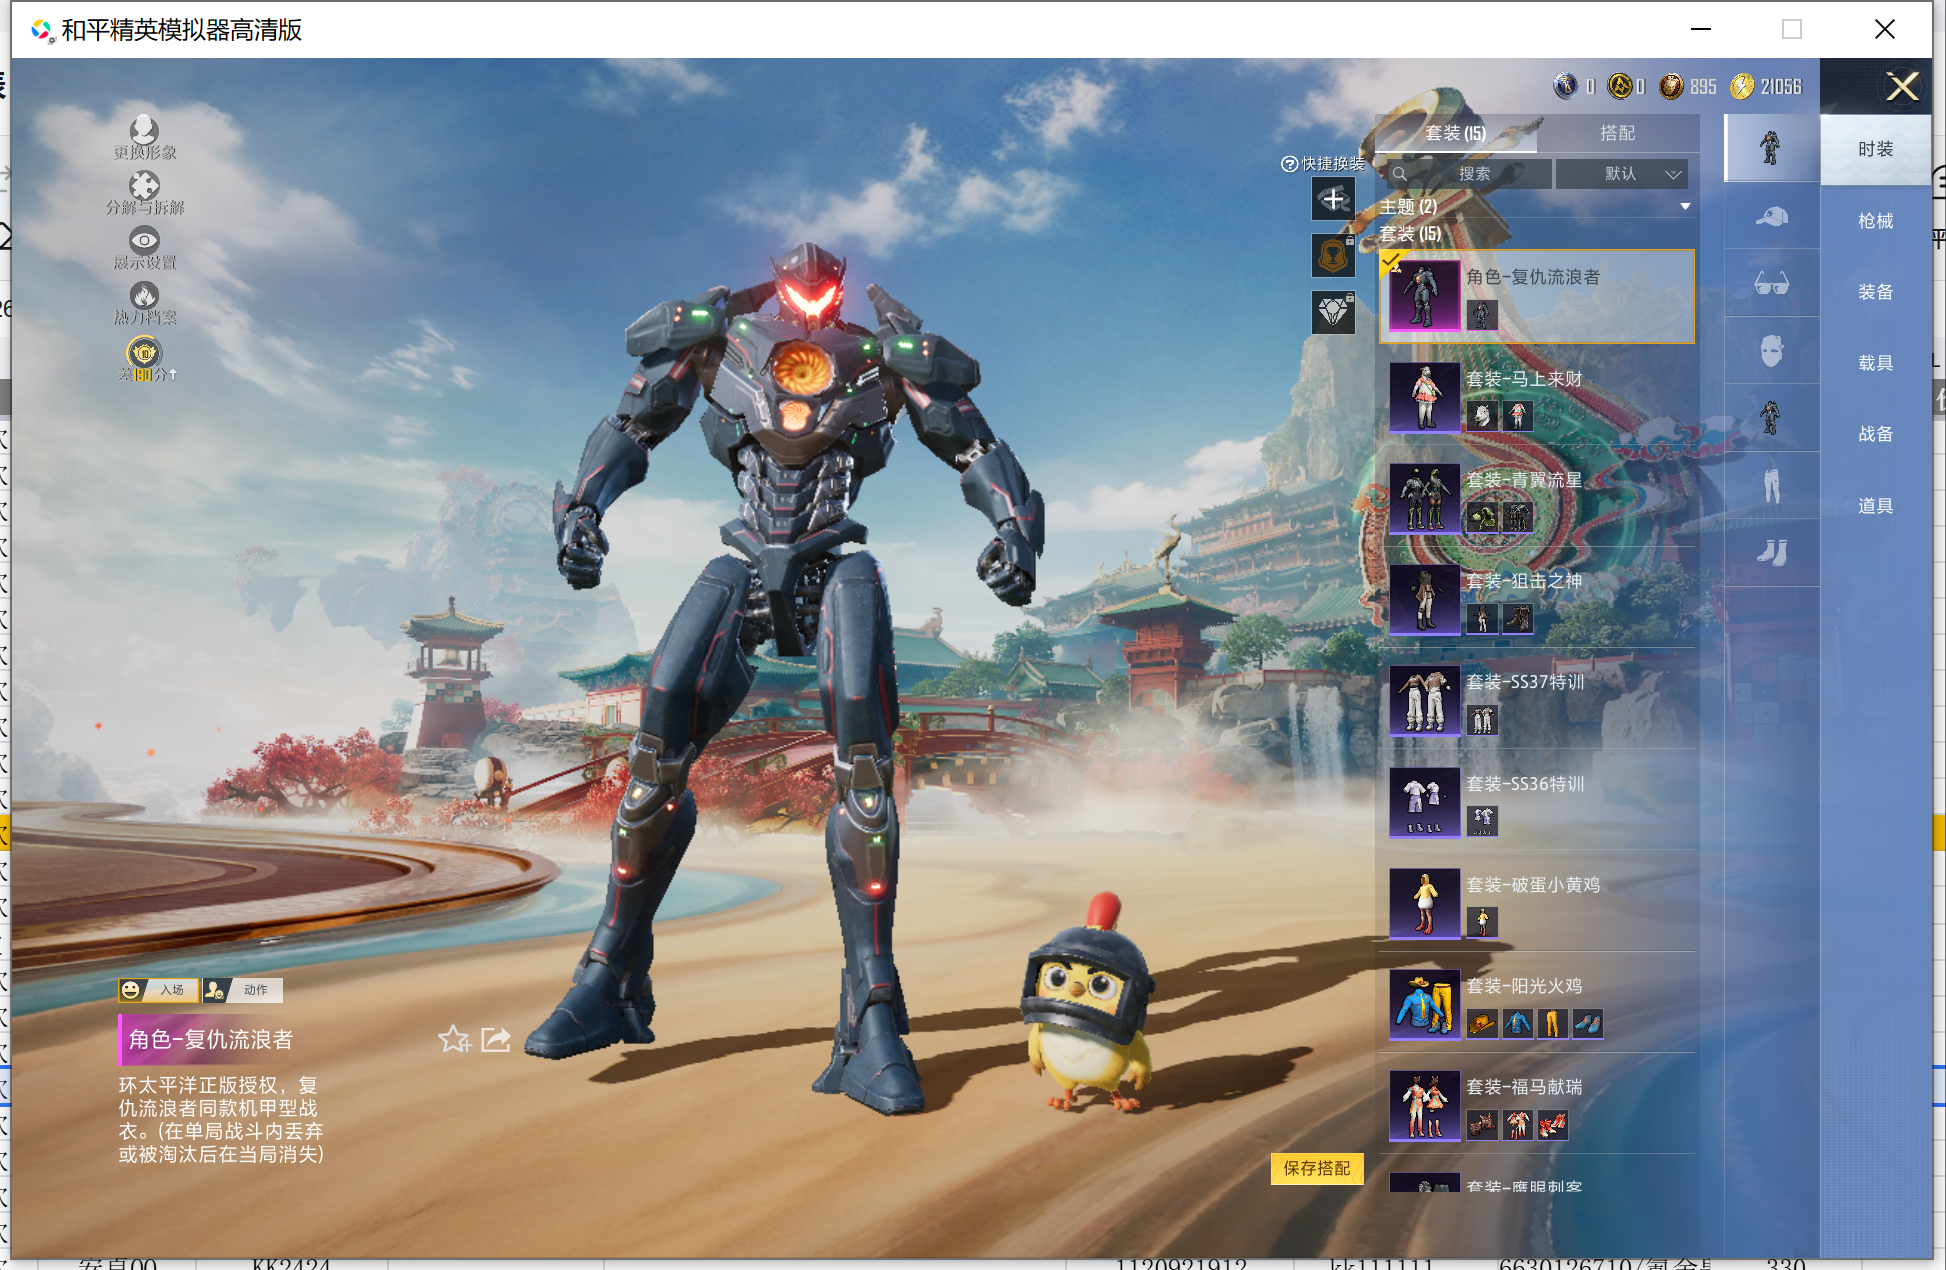Viewport: 1946px width, 1270px height.
Task: Click the share arrow icon
Action: point(496,1040)
